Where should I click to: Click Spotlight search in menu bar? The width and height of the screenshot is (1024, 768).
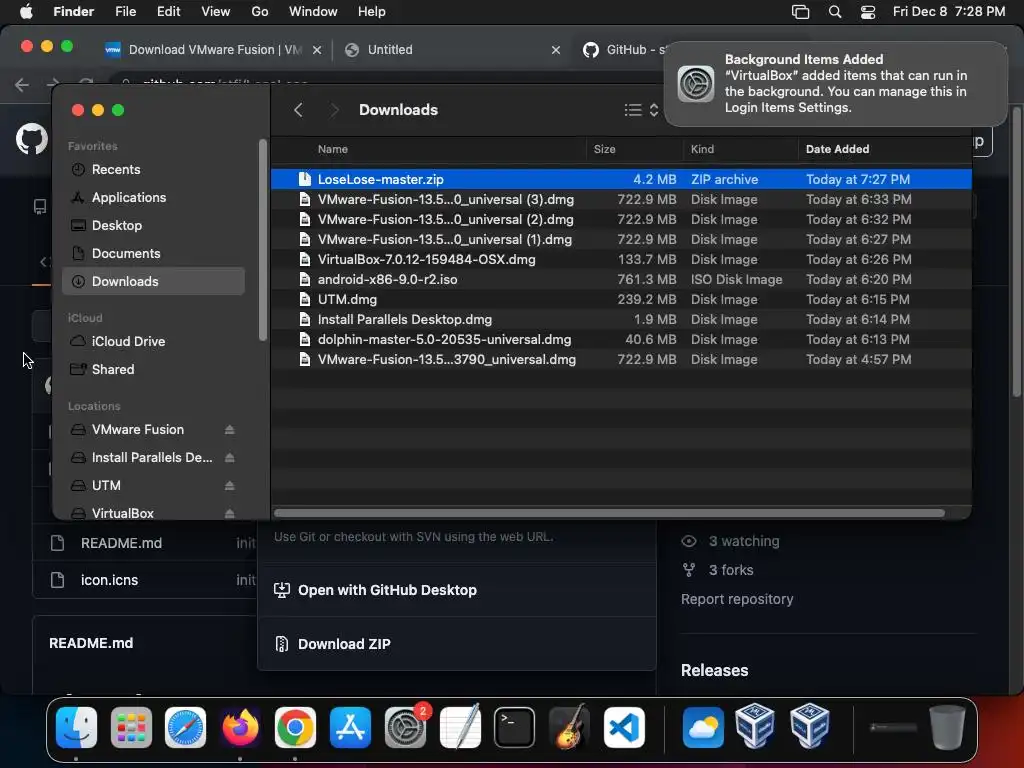835,12
